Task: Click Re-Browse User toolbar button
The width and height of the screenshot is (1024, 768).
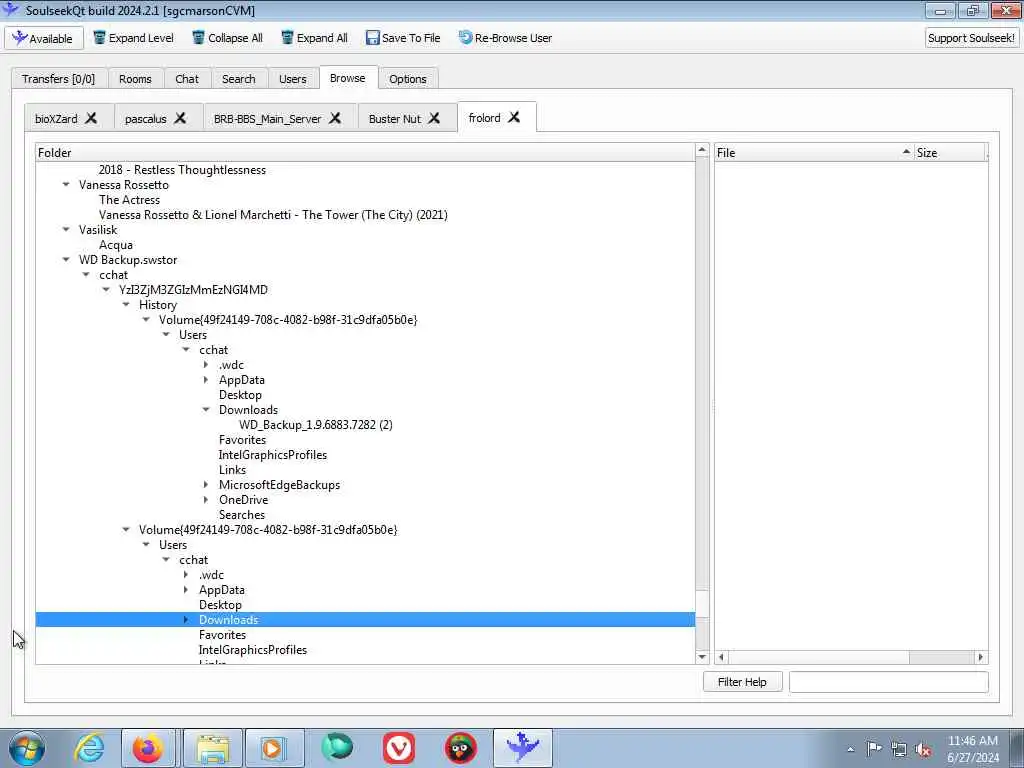Action: (x=505, y=38)
